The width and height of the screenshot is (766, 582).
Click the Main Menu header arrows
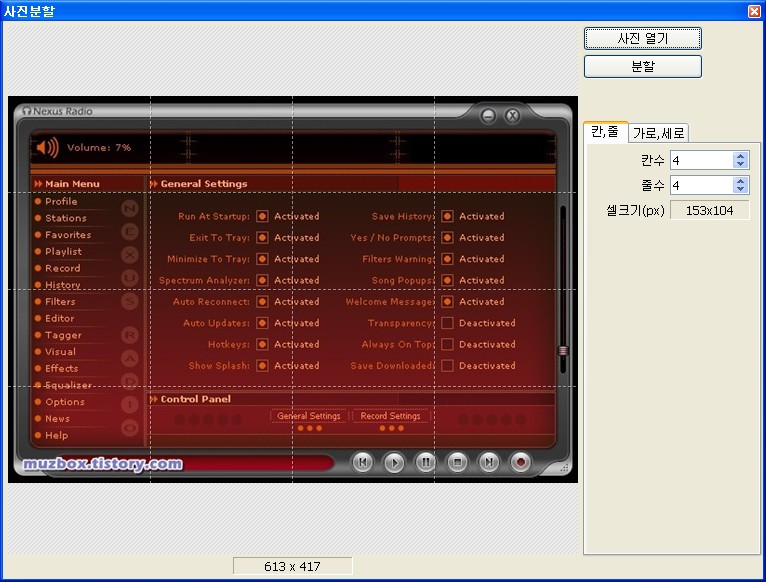point(38,184)
